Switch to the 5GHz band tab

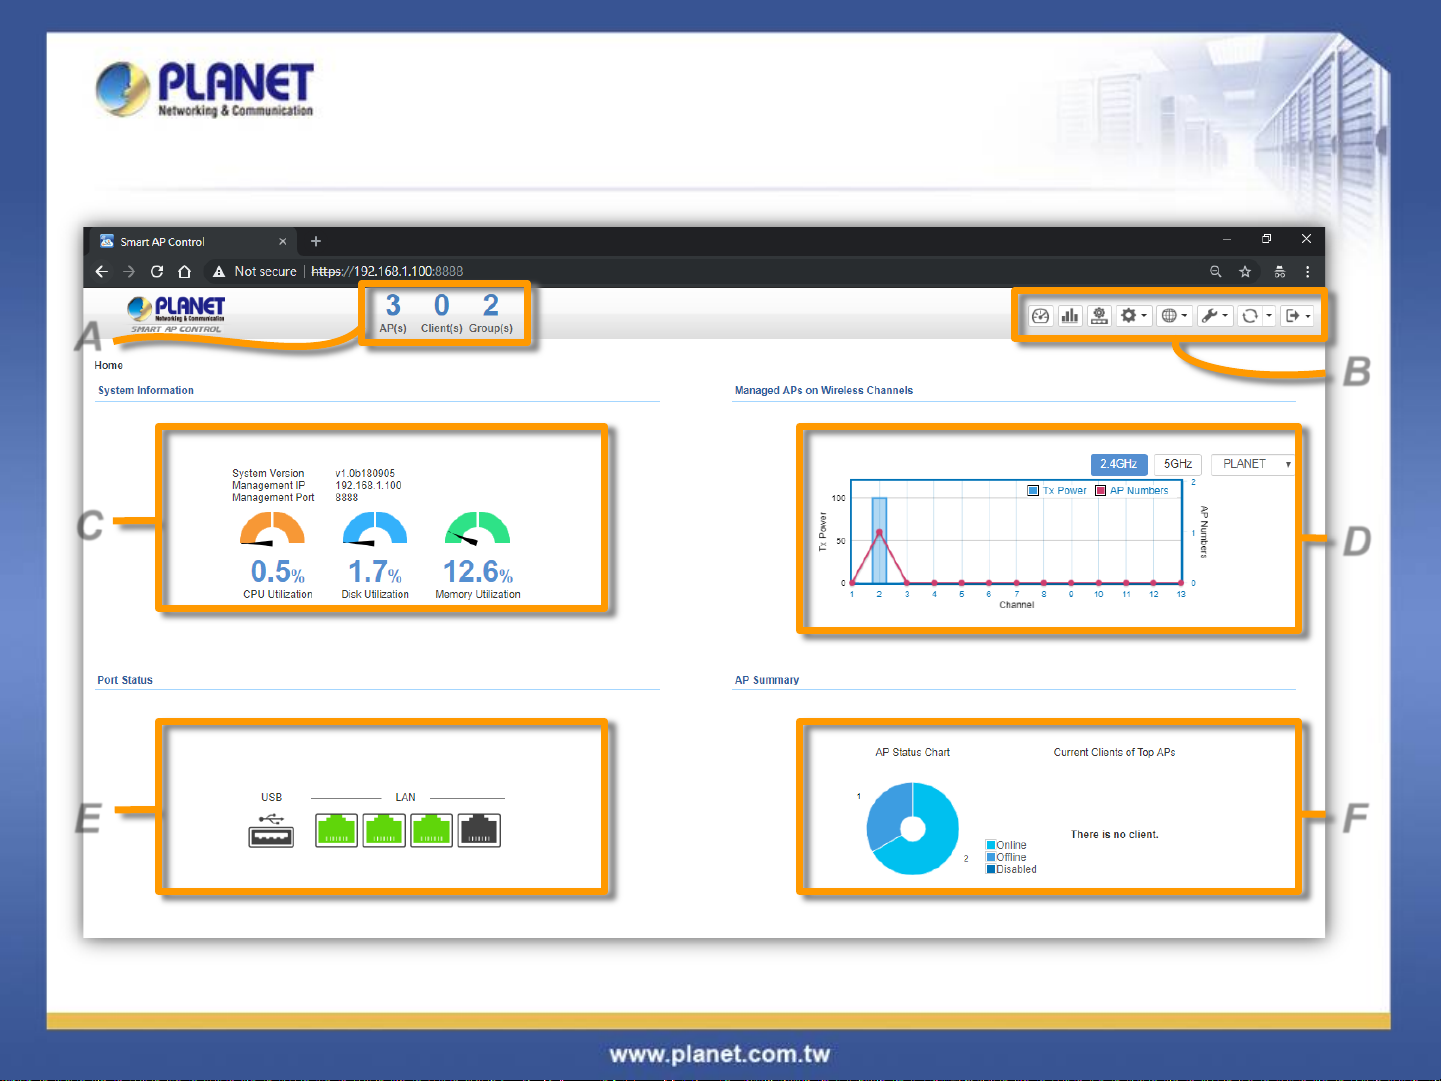click(x=1177, y=464)
